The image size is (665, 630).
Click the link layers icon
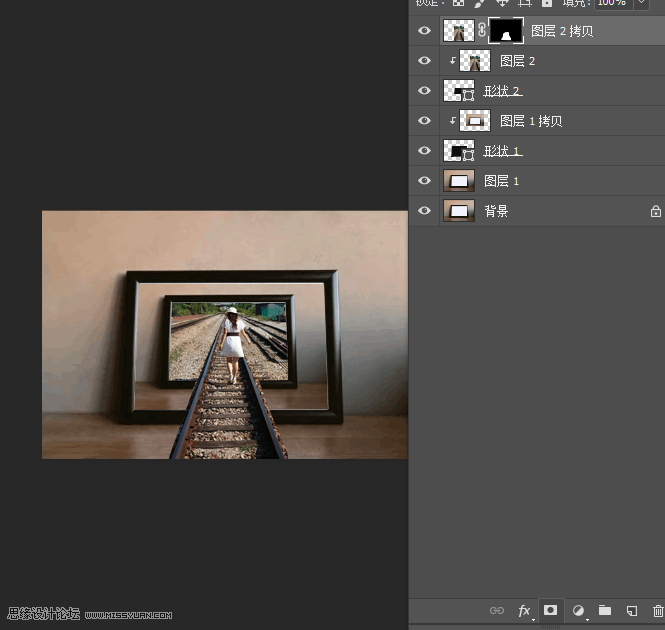[x=497, y=610]
